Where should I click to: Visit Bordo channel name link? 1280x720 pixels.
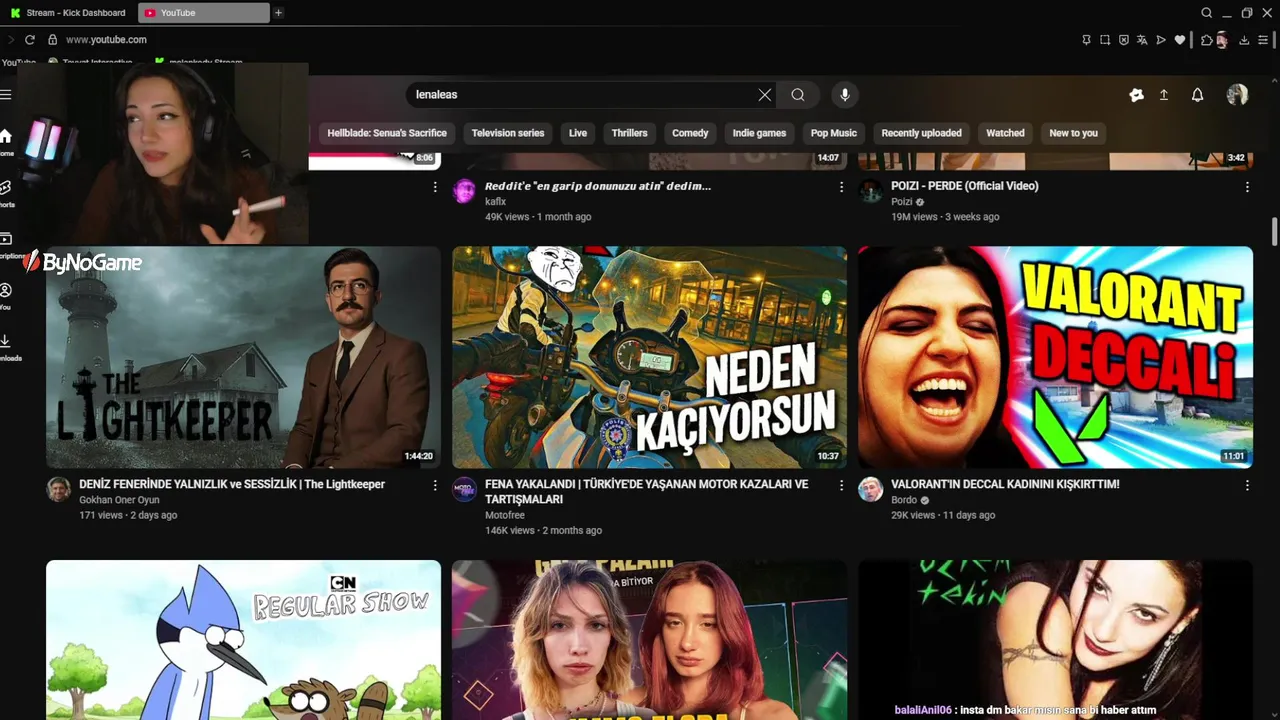pos(904,500)
